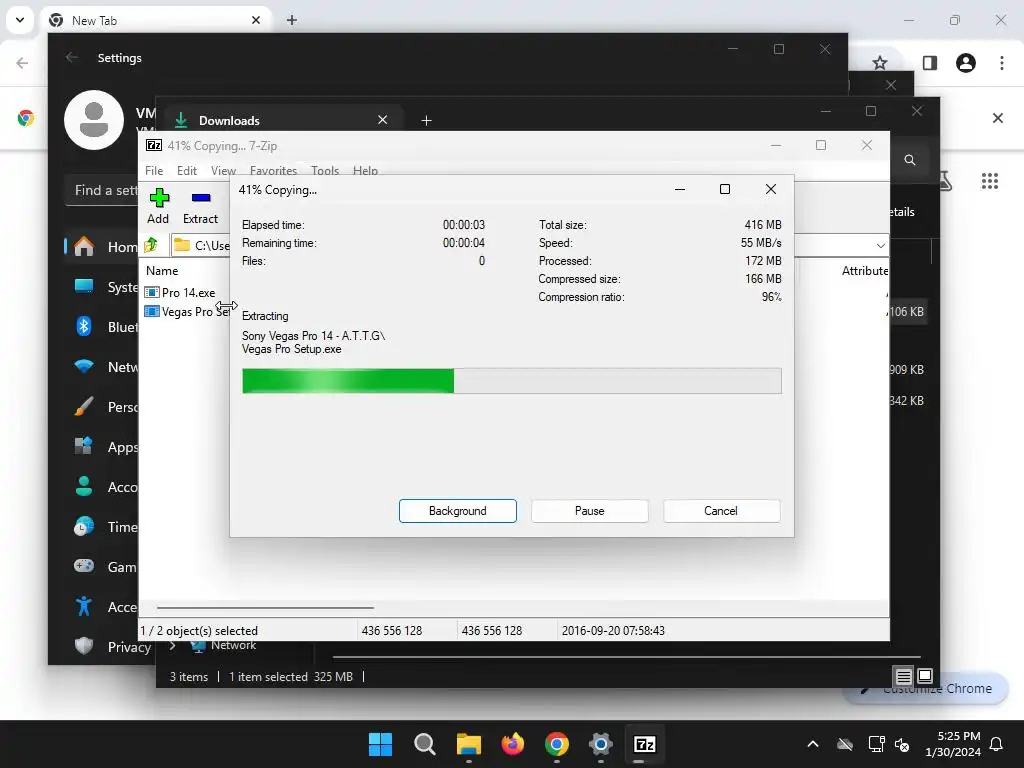
Task: Open the 7-Zip Tools menu
Action: pyautogui.click(x=325, y=170)
